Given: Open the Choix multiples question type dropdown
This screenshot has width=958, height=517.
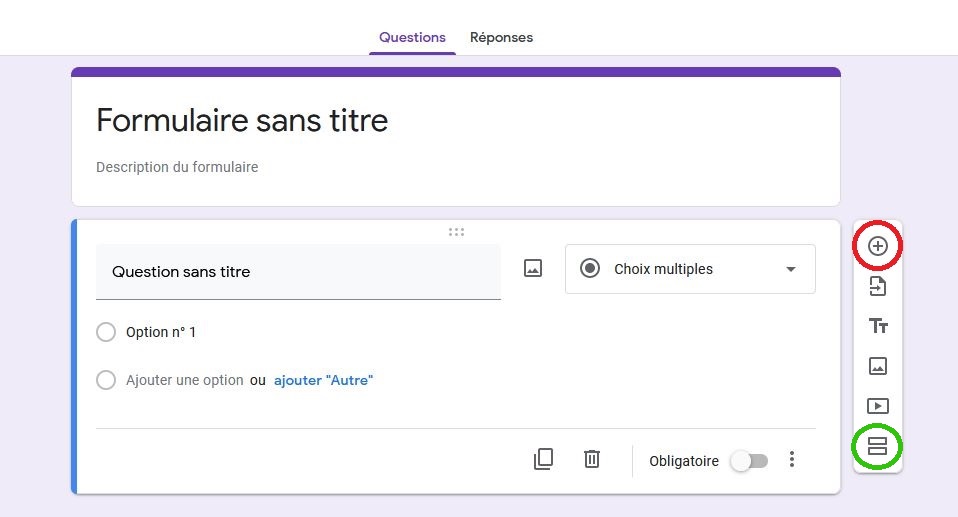Looking at the screenshot, I should (690, 269).
